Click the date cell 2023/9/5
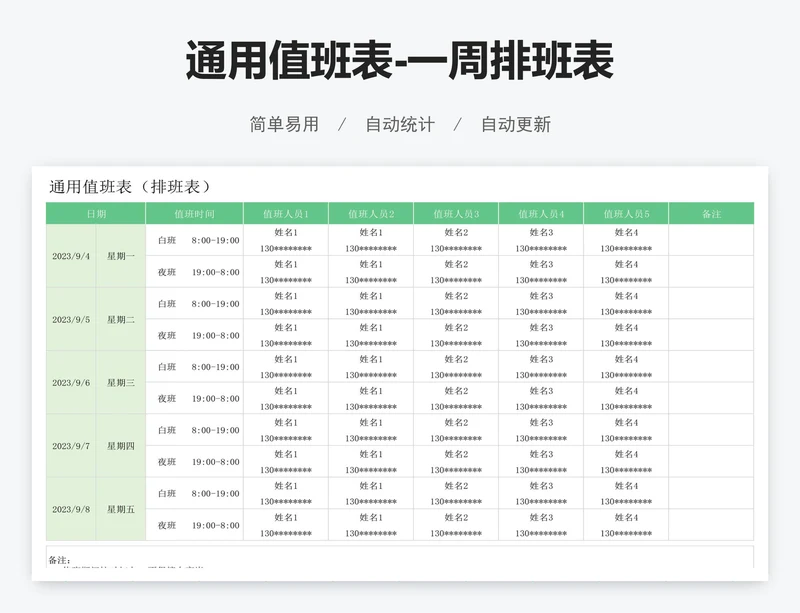800x613 pixels. pos(71,320)
